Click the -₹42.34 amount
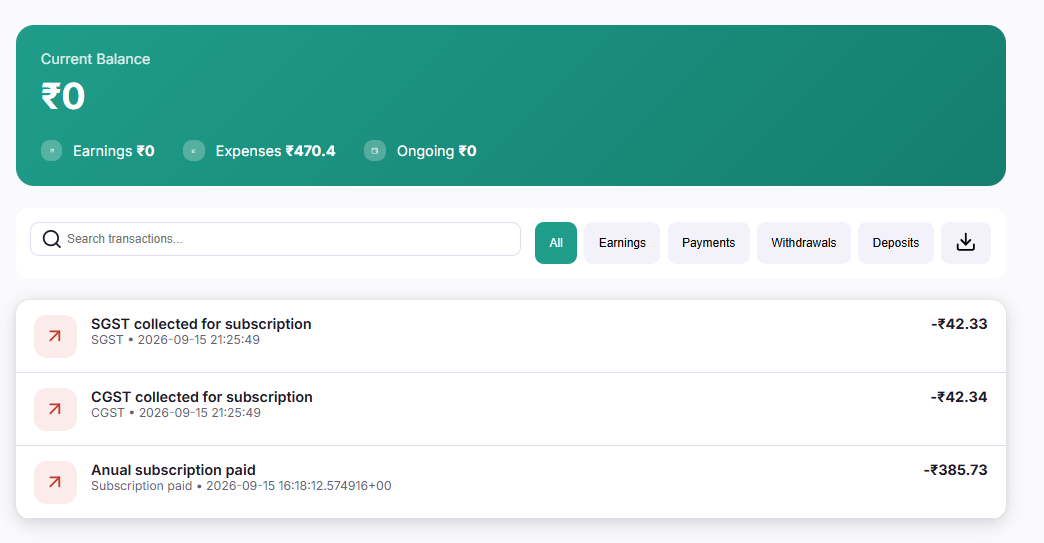 (959, 397)
